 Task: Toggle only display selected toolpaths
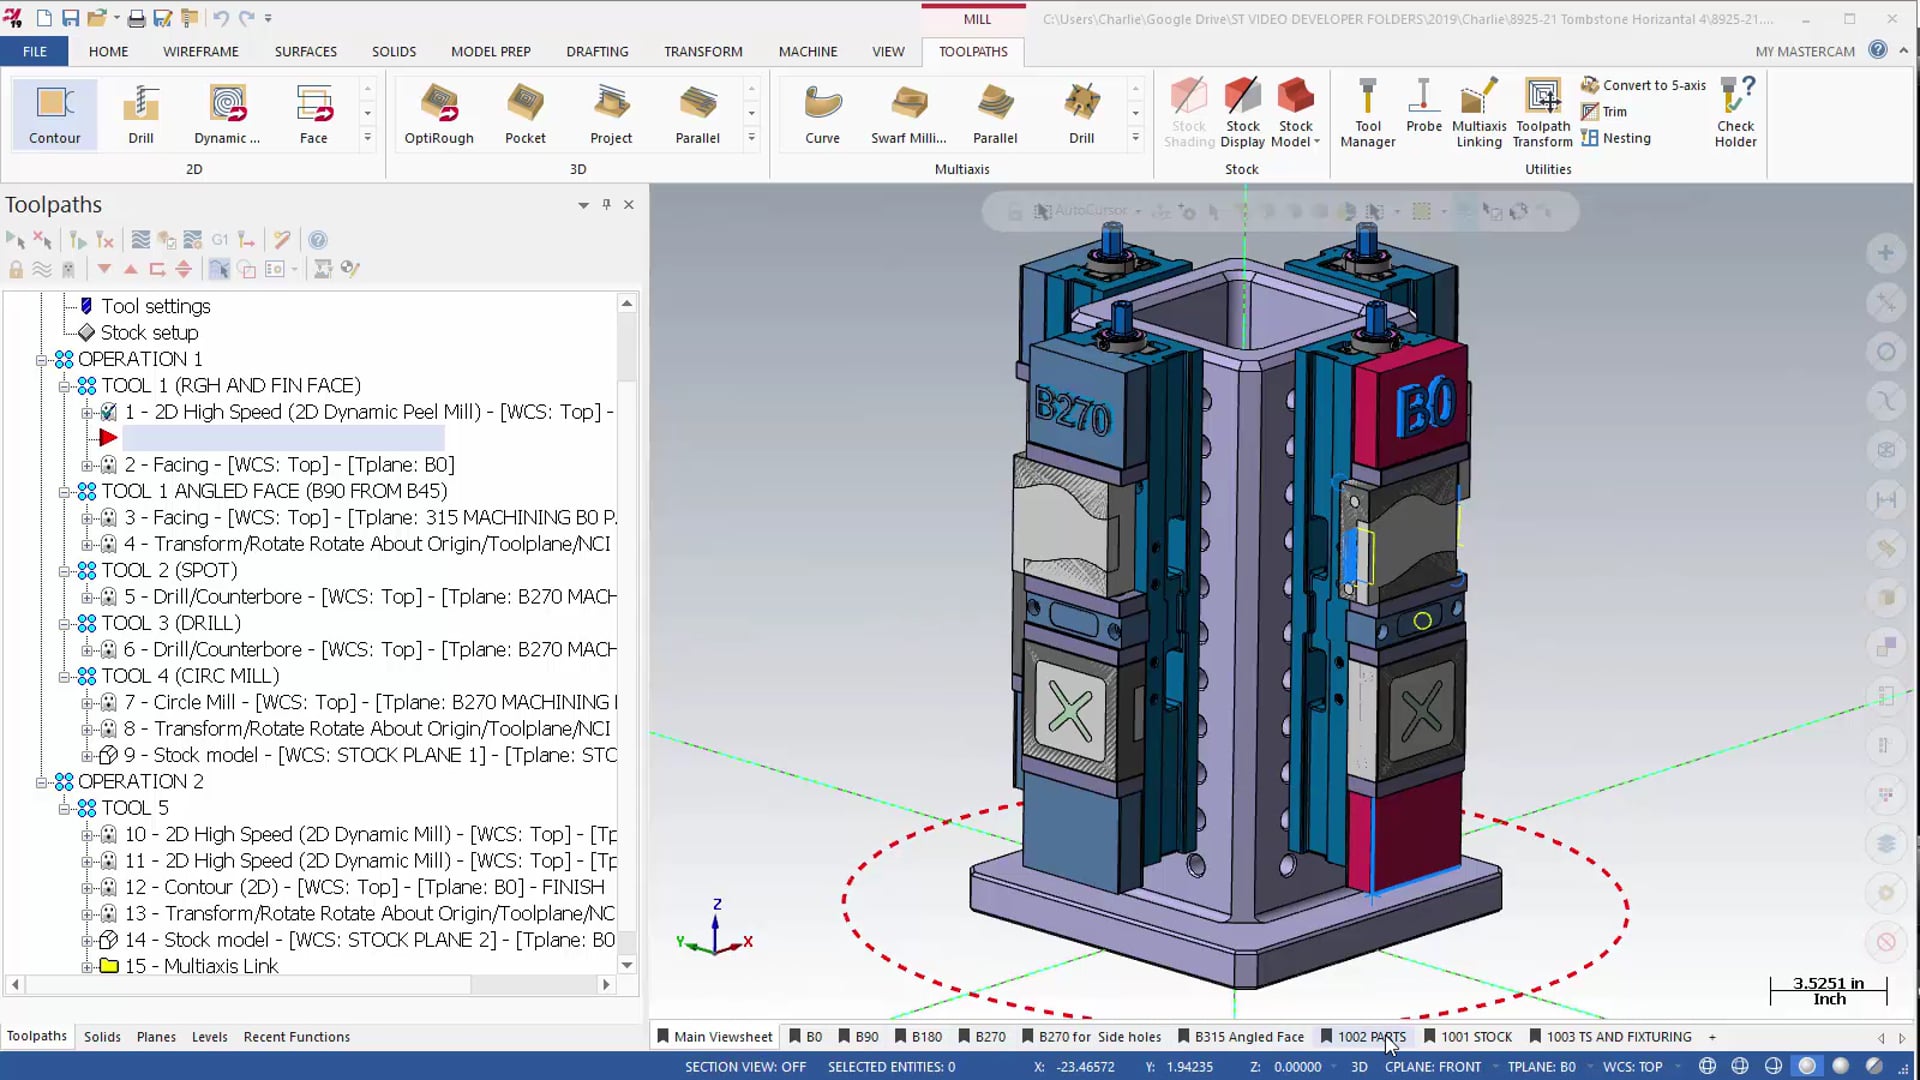(219, 269)
